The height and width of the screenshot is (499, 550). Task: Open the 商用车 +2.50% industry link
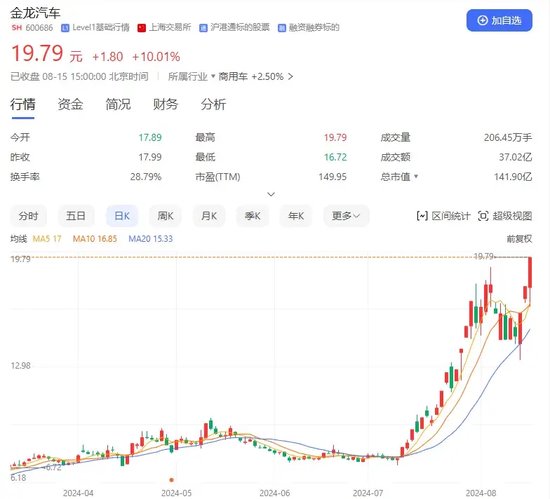pyautogui.click(x=255, y=76)
